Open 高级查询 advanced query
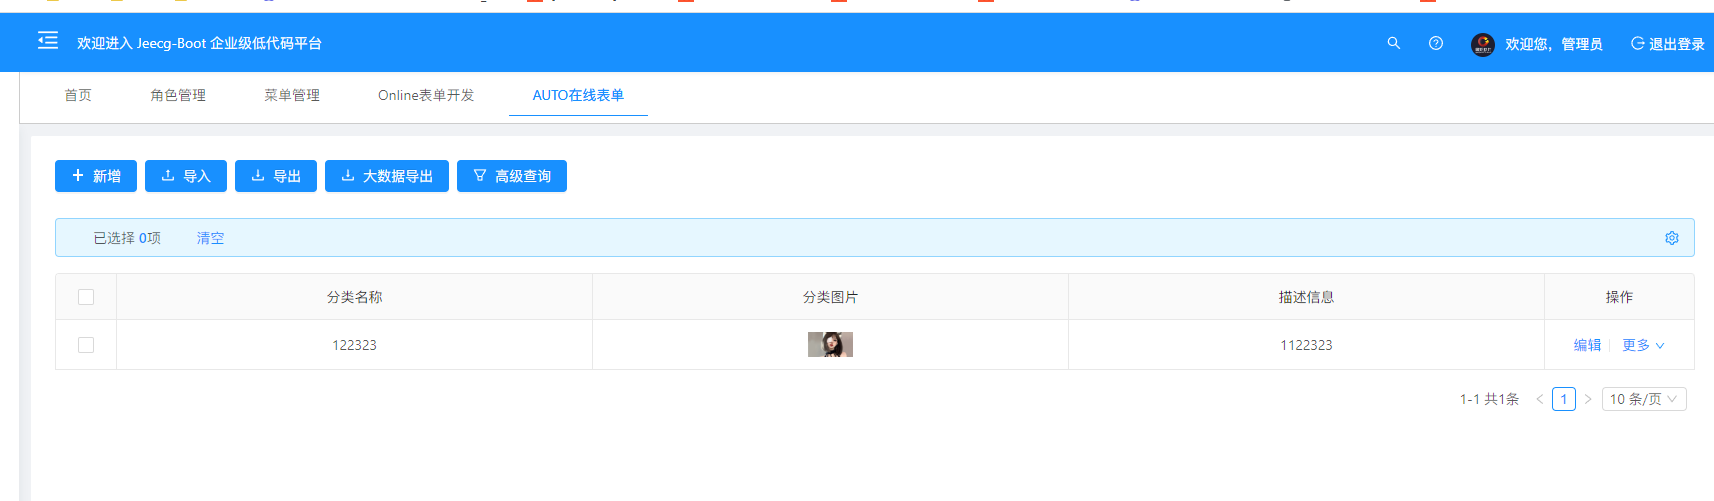 512,176
